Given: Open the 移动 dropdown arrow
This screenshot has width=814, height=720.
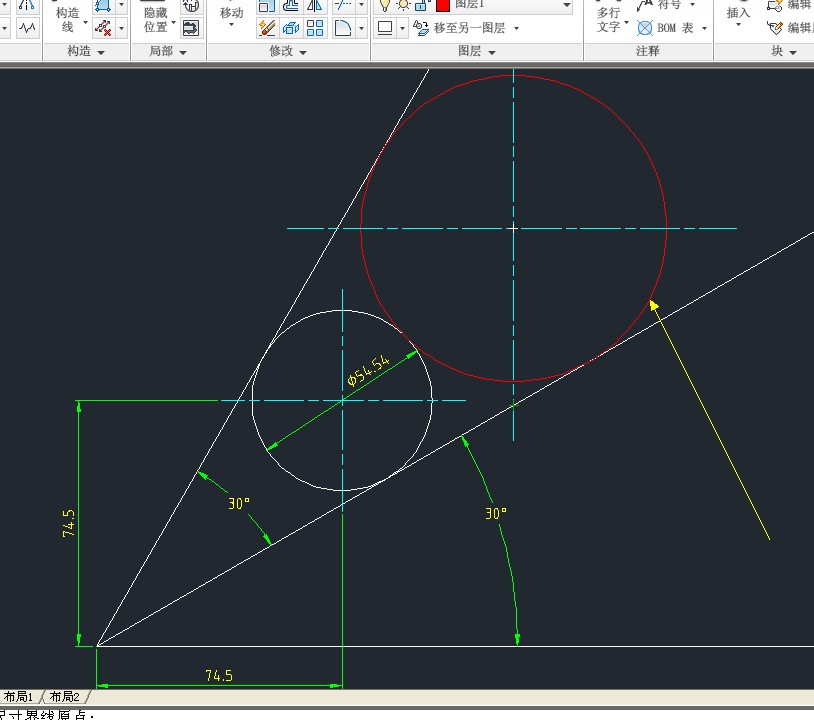Looking at the screenshot, I should [x=232, y=25].
